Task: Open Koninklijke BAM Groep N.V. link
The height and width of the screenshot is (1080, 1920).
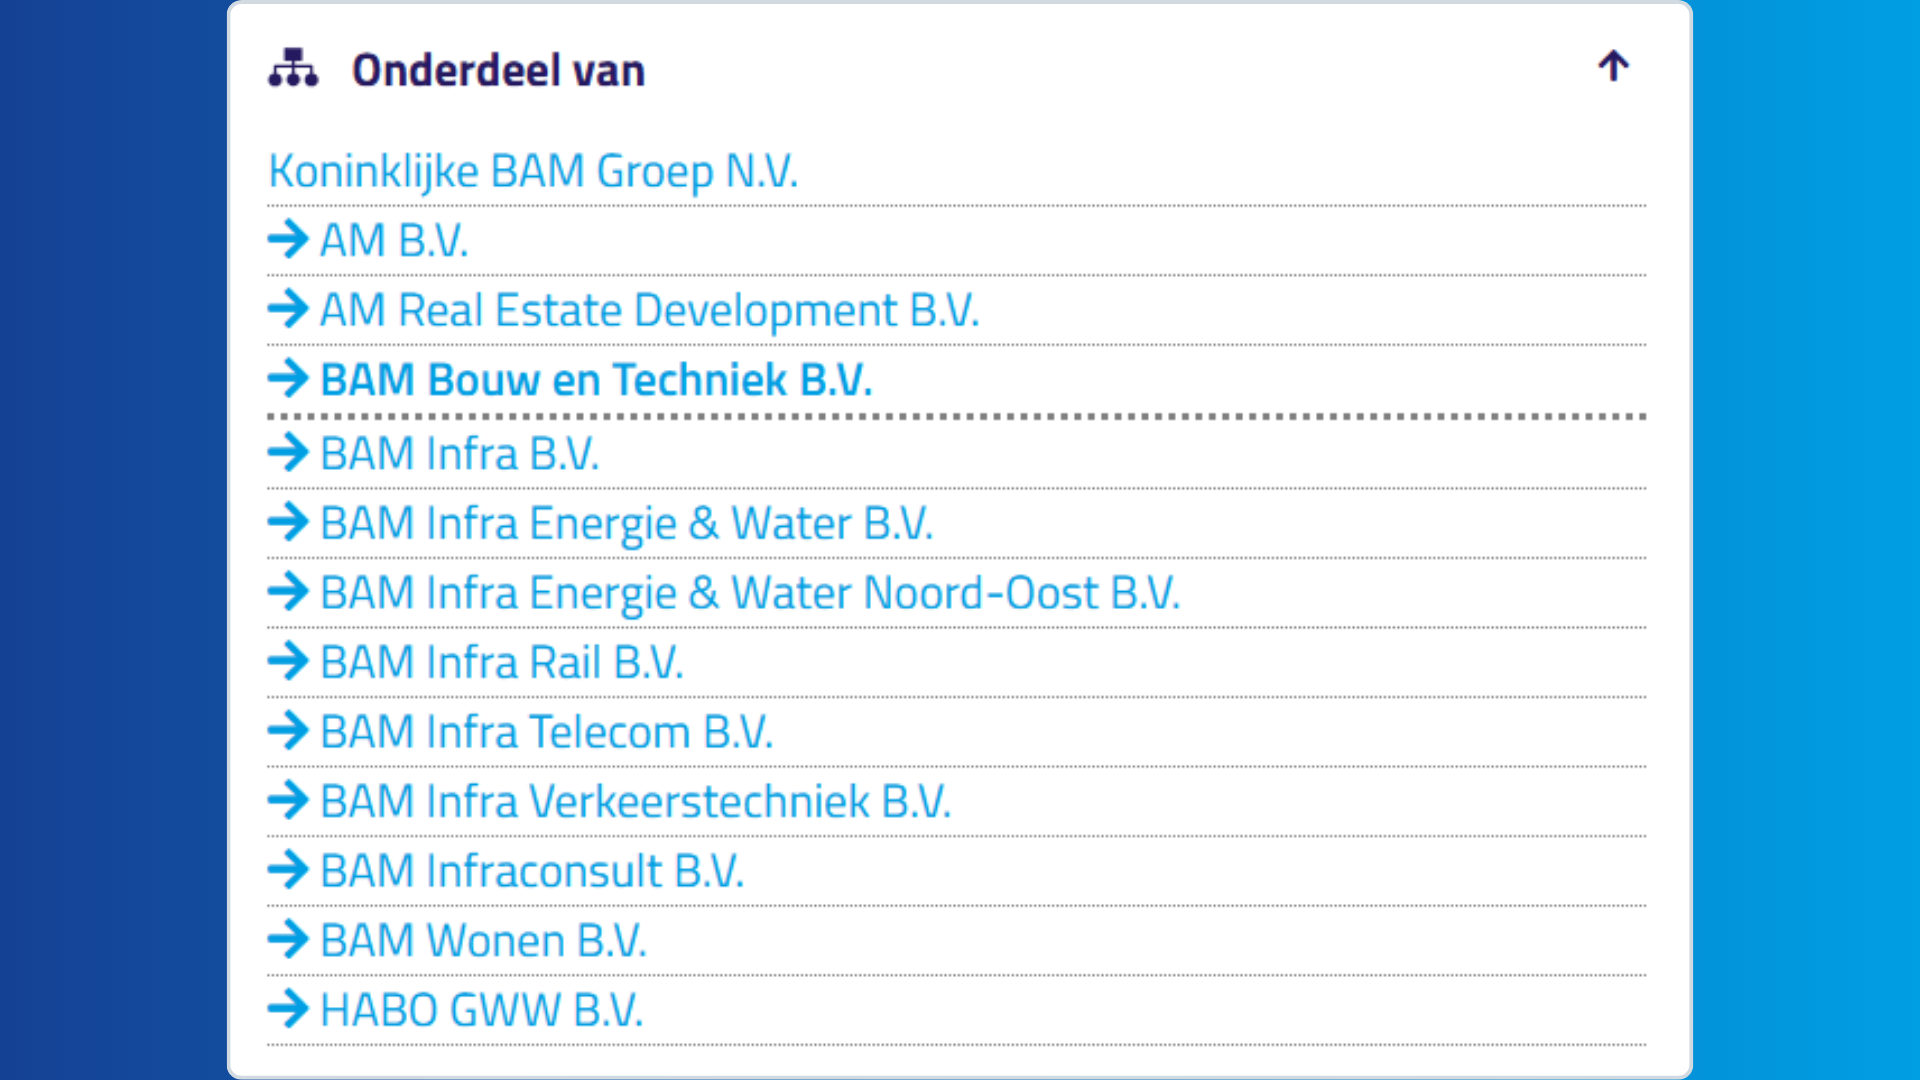Action: tap(533, 171)
